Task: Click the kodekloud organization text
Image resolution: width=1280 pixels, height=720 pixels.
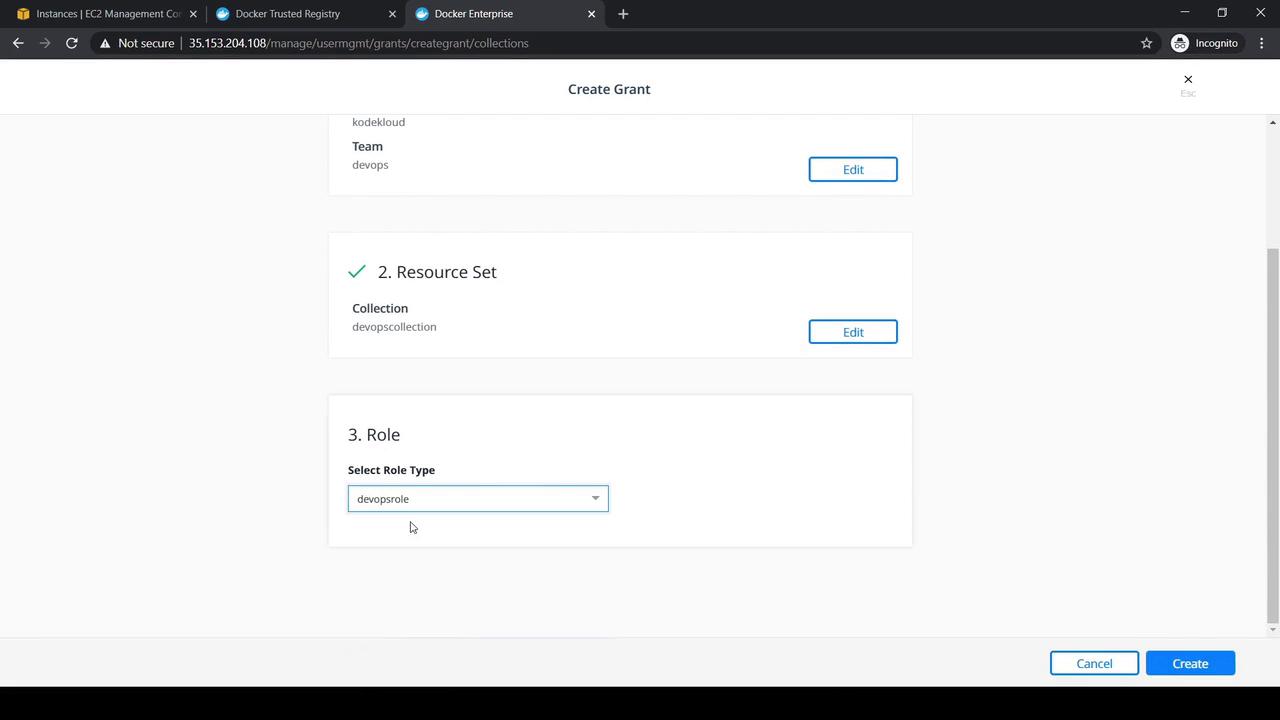Action: pos(378,122)
